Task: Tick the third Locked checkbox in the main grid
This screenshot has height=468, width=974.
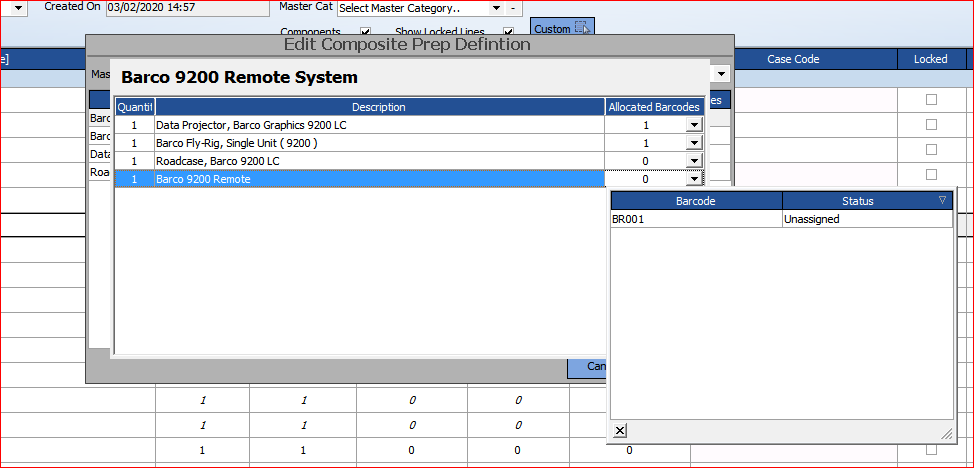Action: tap(931, 149)
